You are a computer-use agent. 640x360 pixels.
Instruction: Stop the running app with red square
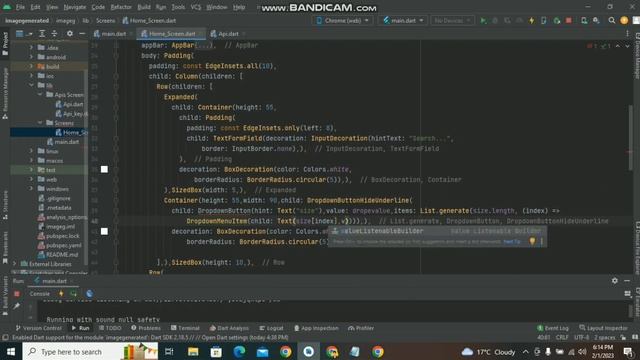[569, 20]
